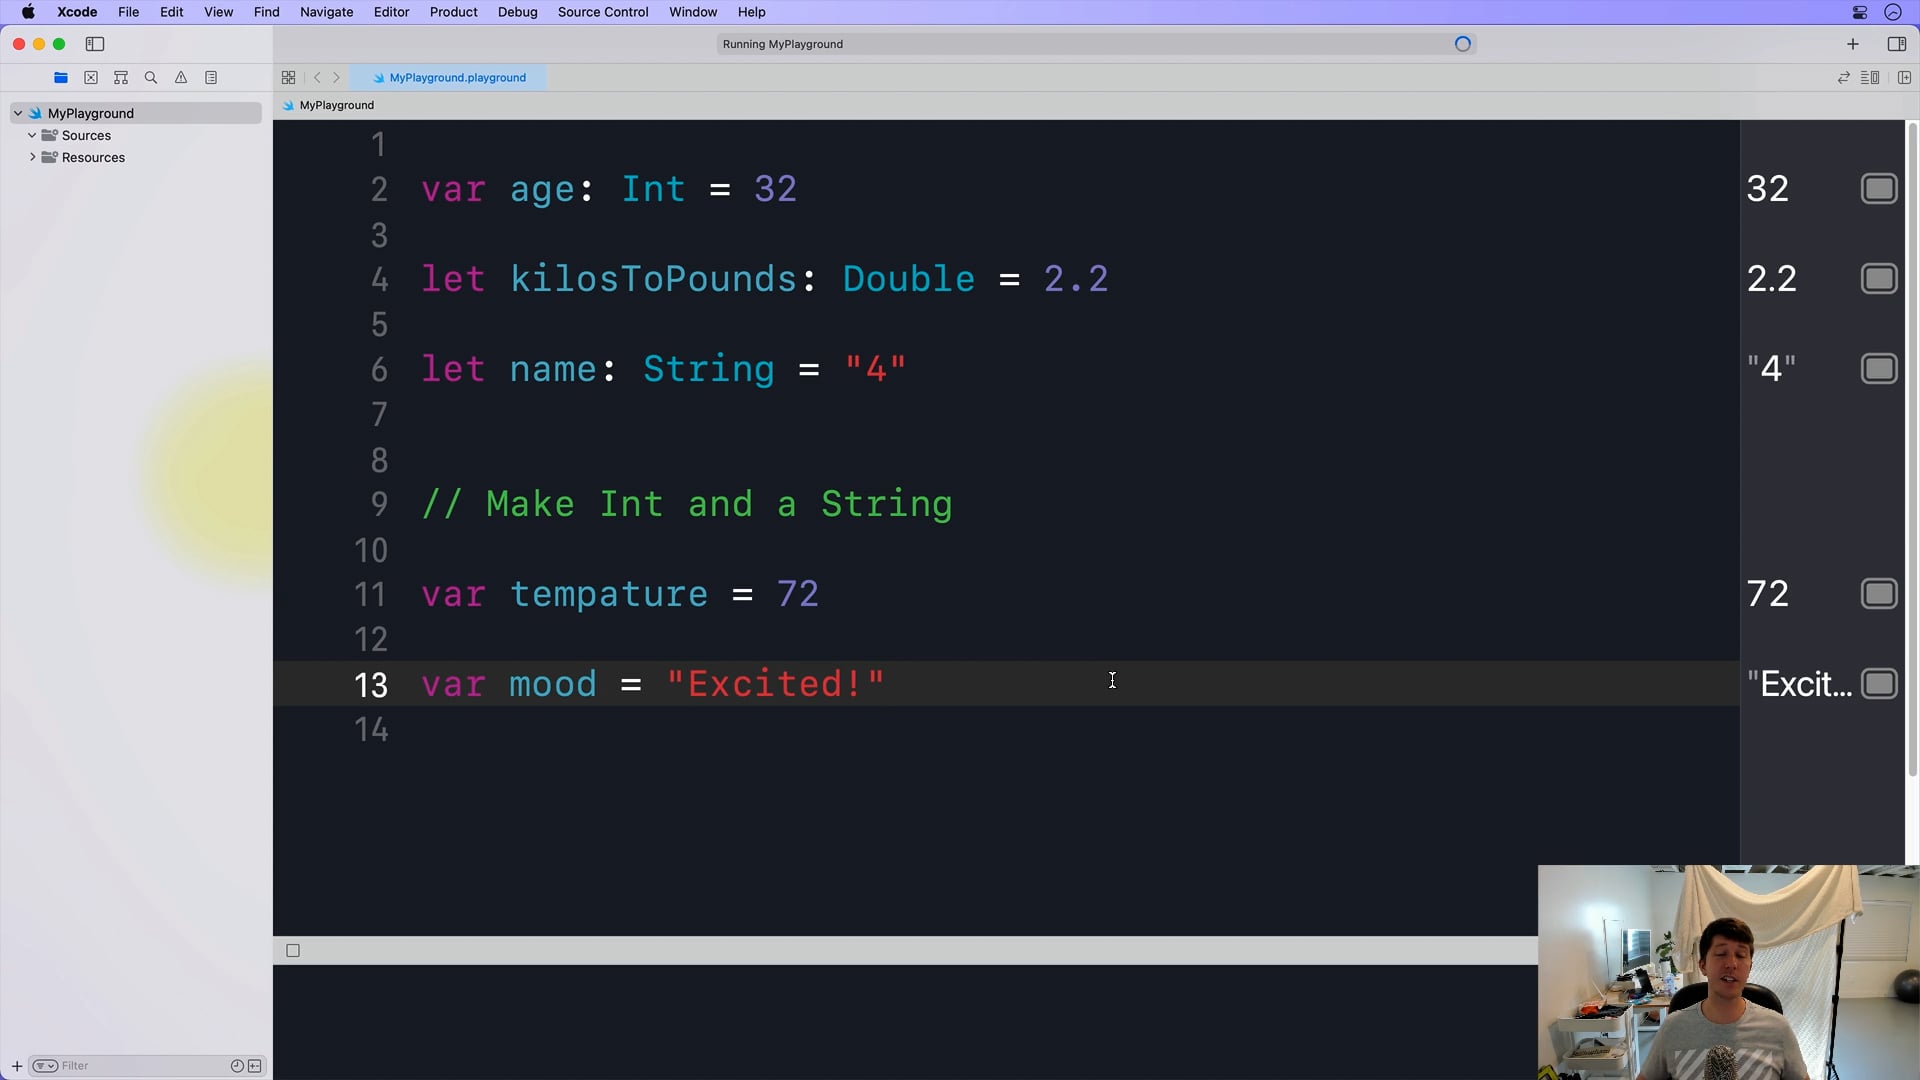Collapse the Sources folder
Viewport: 1920px width, 1080px height.
coord(32,135)
